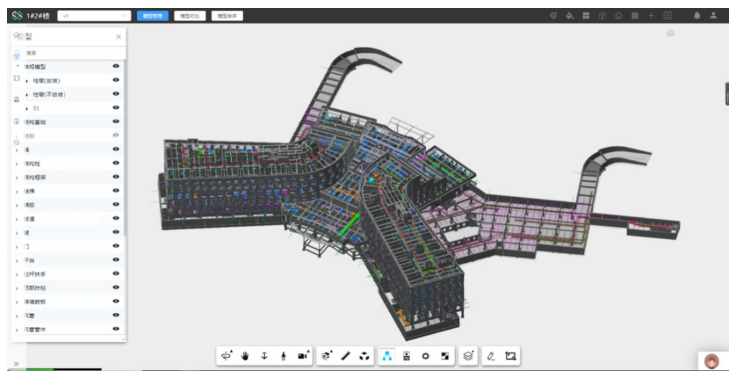Open the assistant avatar icon
This screenshot has width=745, height=380.
point(712,361)
